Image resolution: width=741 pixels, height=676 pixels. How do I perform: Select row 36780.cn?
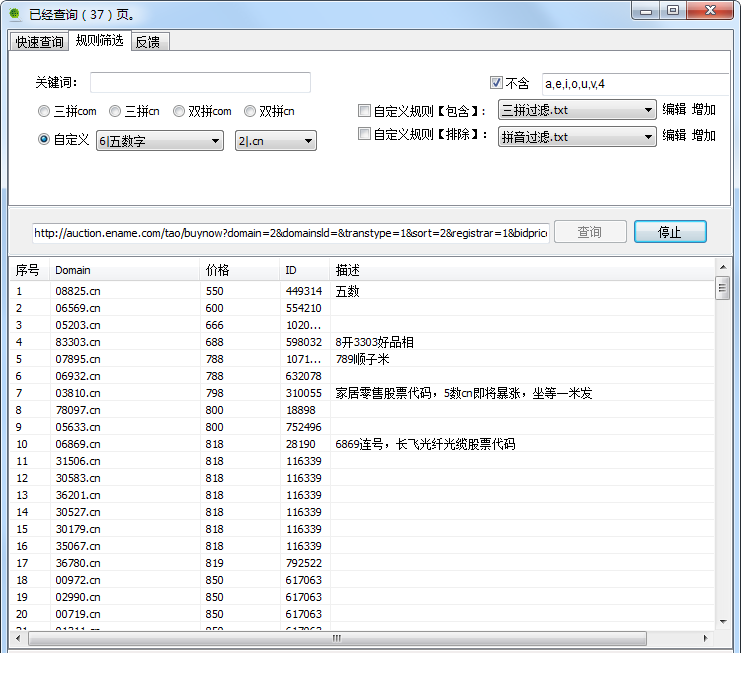click(362, 563)
